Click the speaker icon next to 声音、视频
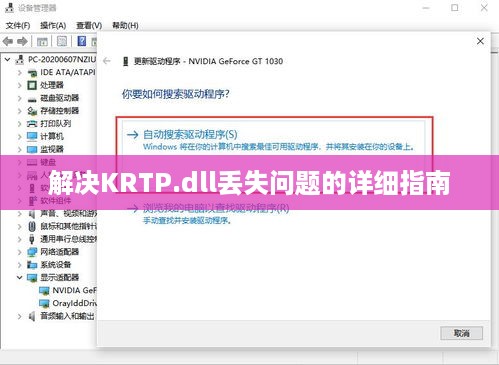The height and width of the screenshot is (365, 499). [x=32, y=214]
